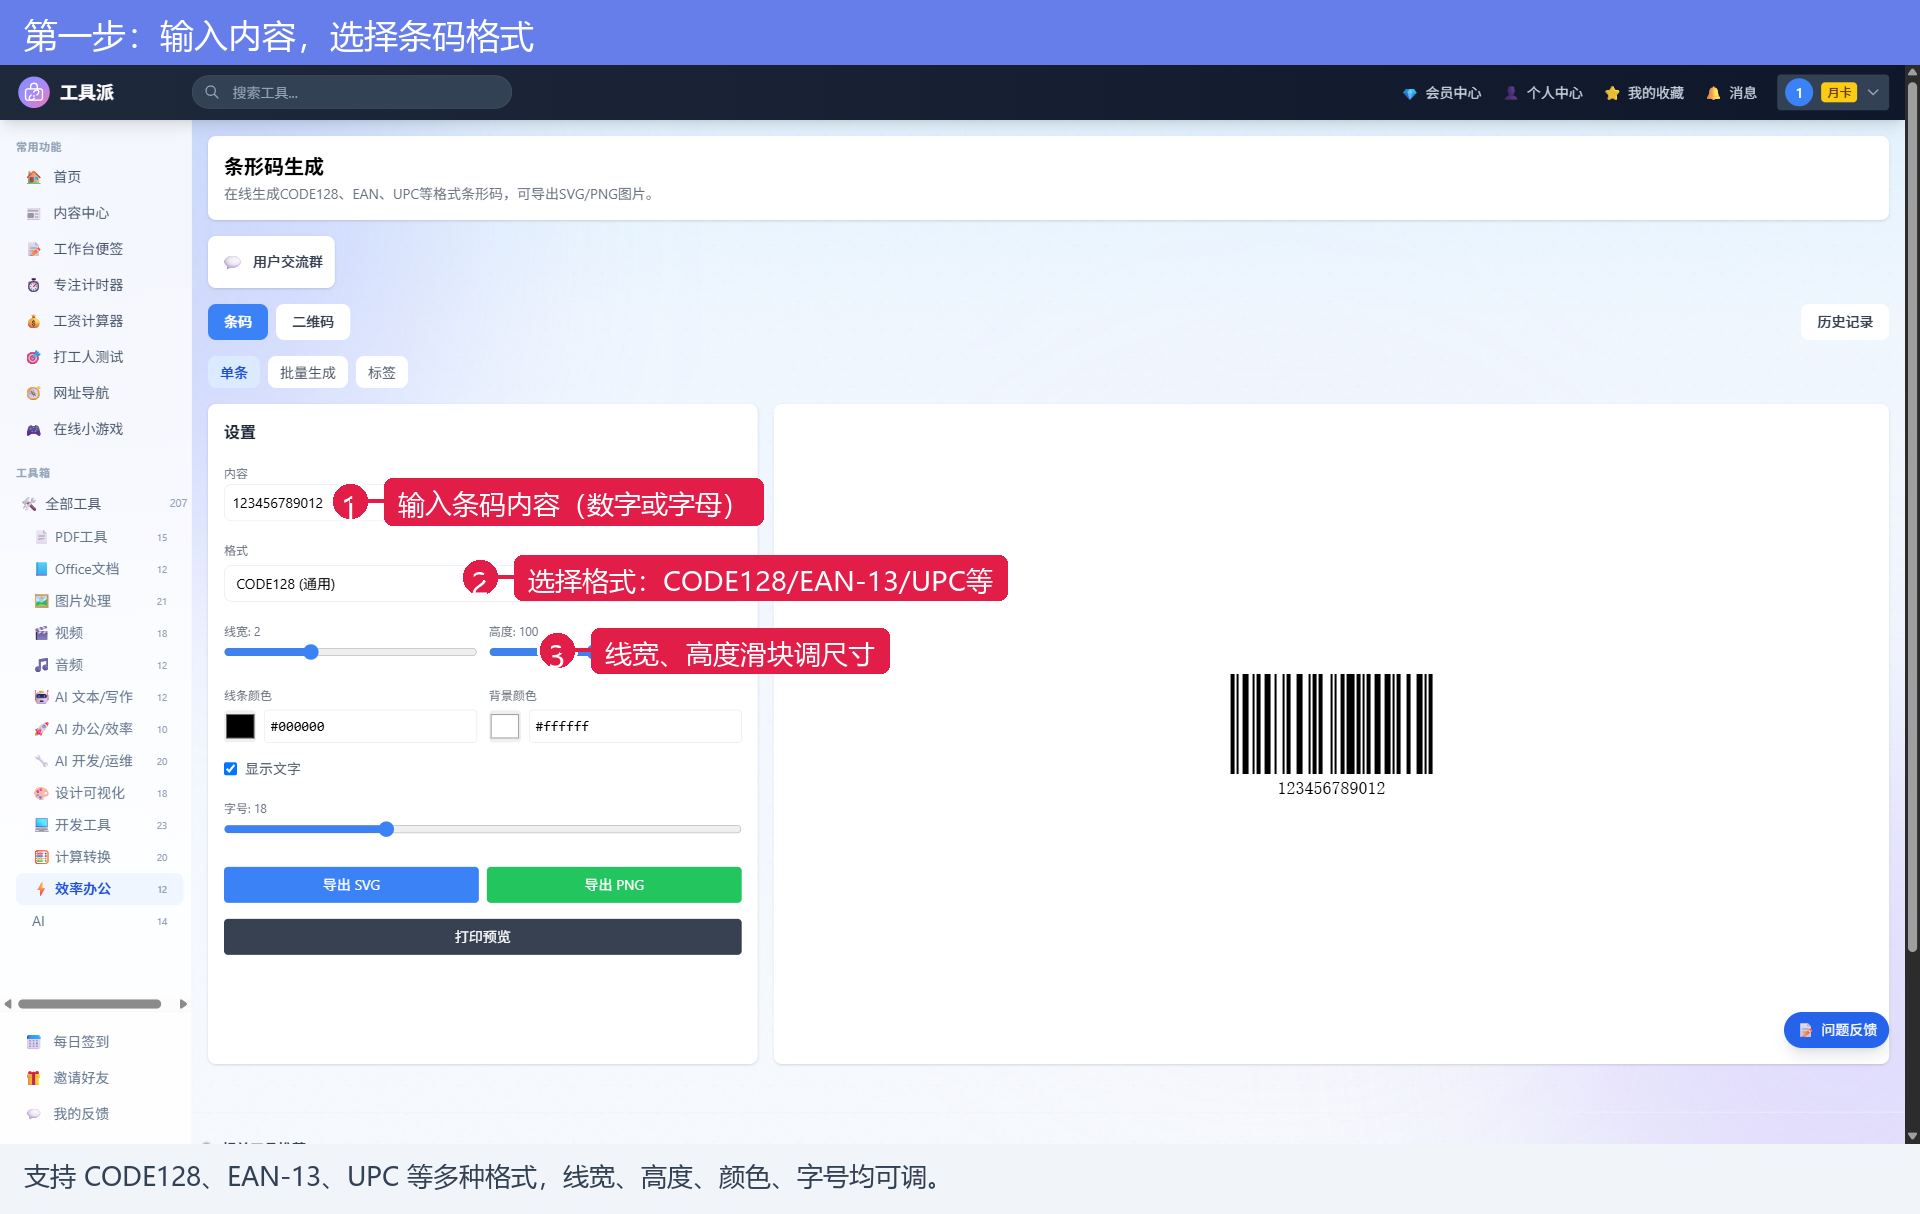Click sidebar scroll right arrow
This screenshot has height=1214, width=1920.
[183, 1004]
